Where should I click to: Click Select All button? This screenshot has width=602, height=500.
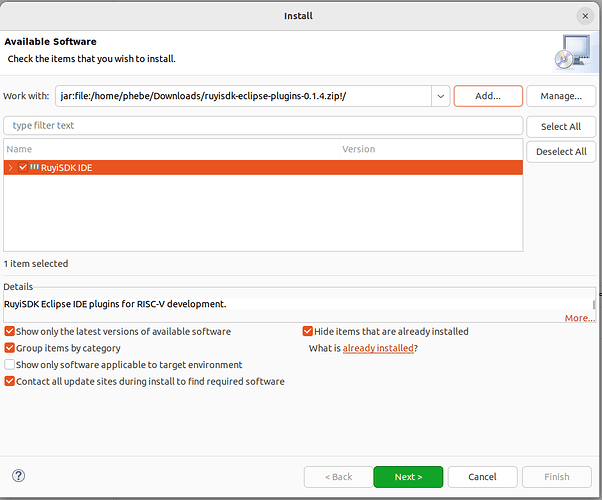coord(561,127)
